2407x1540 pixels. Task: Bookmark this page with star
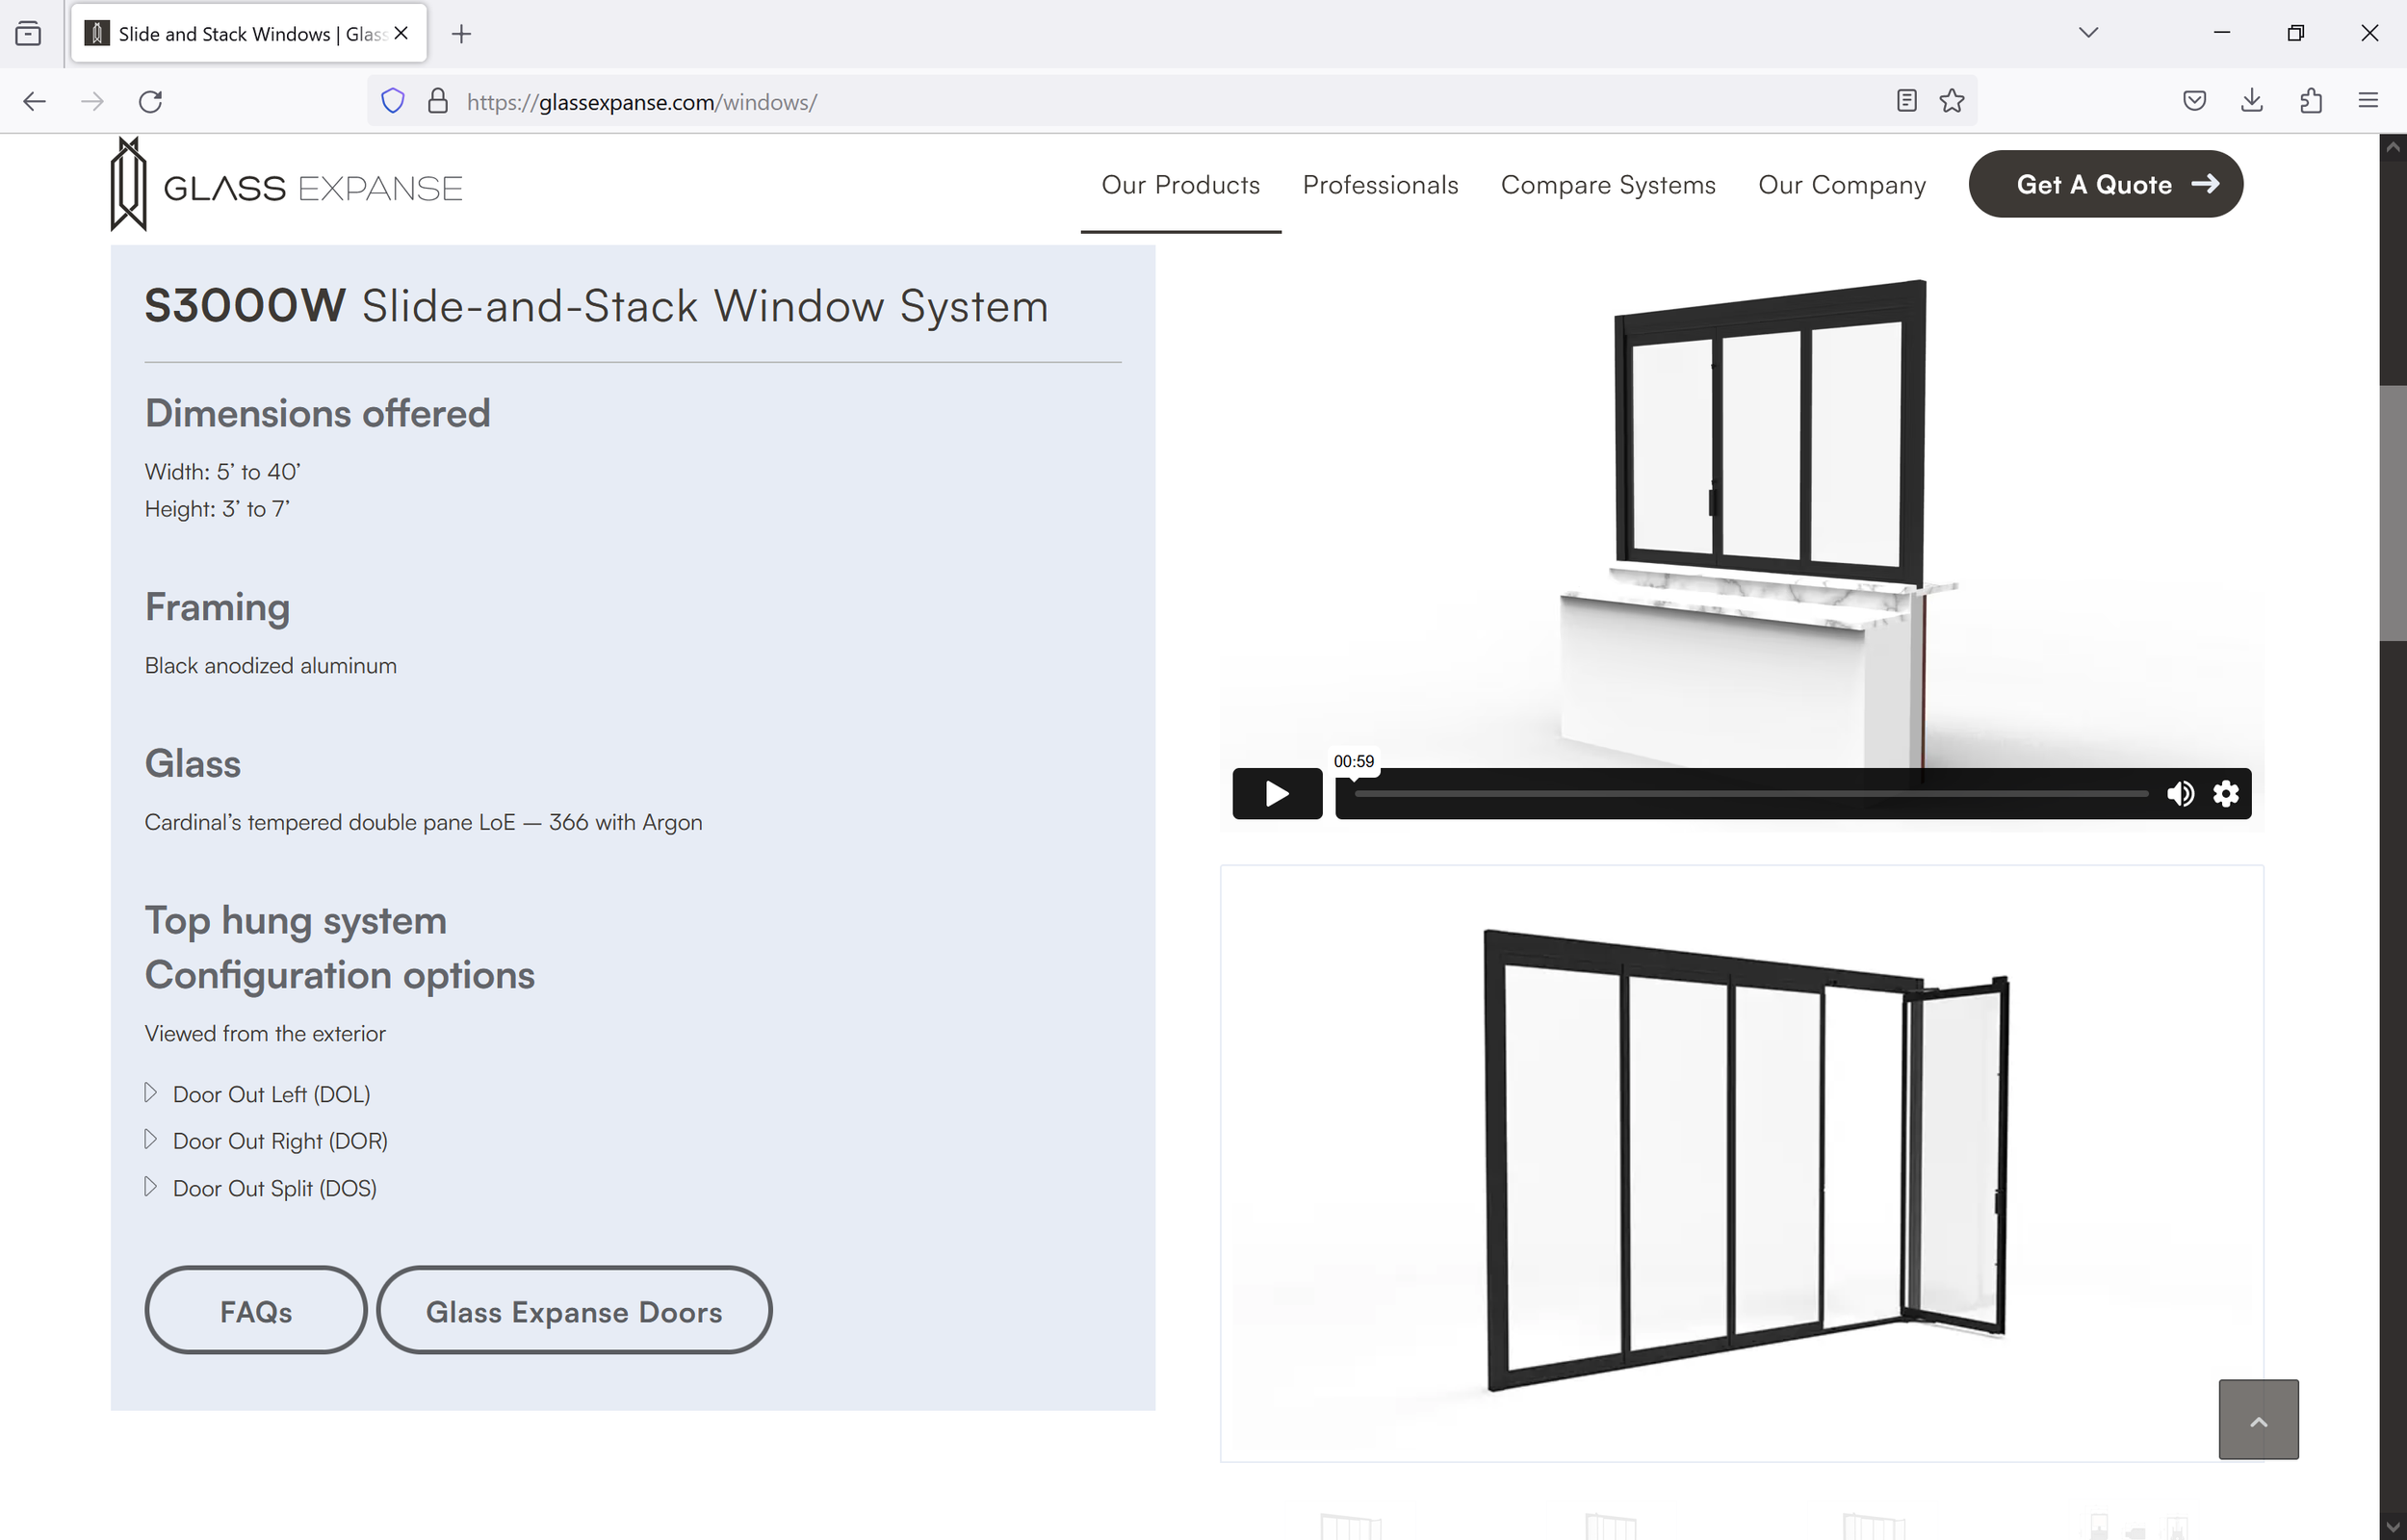[x=1951, y=101]
